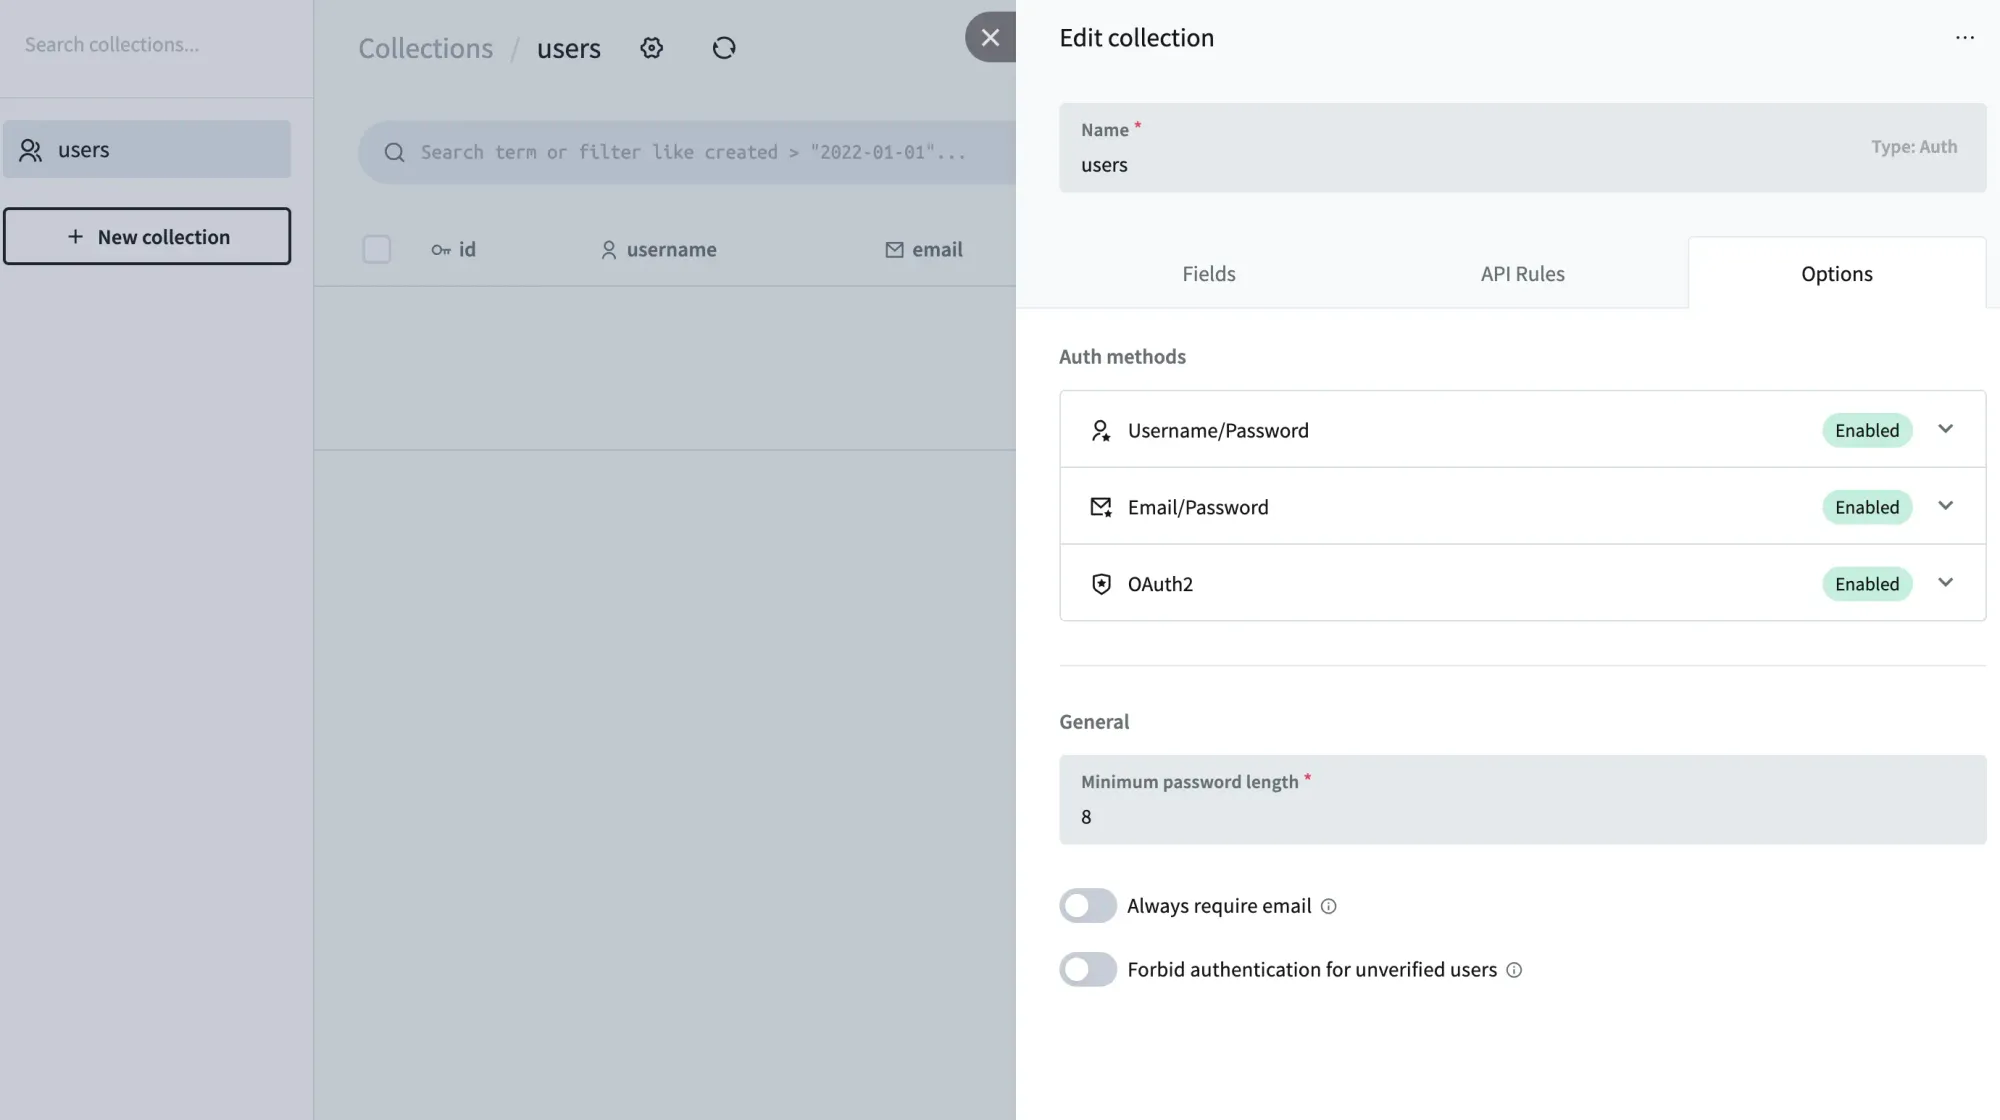Screen dimensions: 2000x1120
Task: Click the Auth methods section heading
Action: [1123, 357]
